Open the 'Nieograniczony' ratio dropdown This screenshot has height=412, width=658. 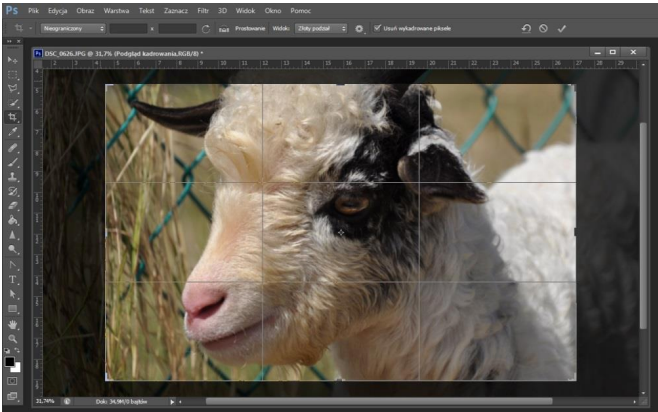[x=73, y=29]
